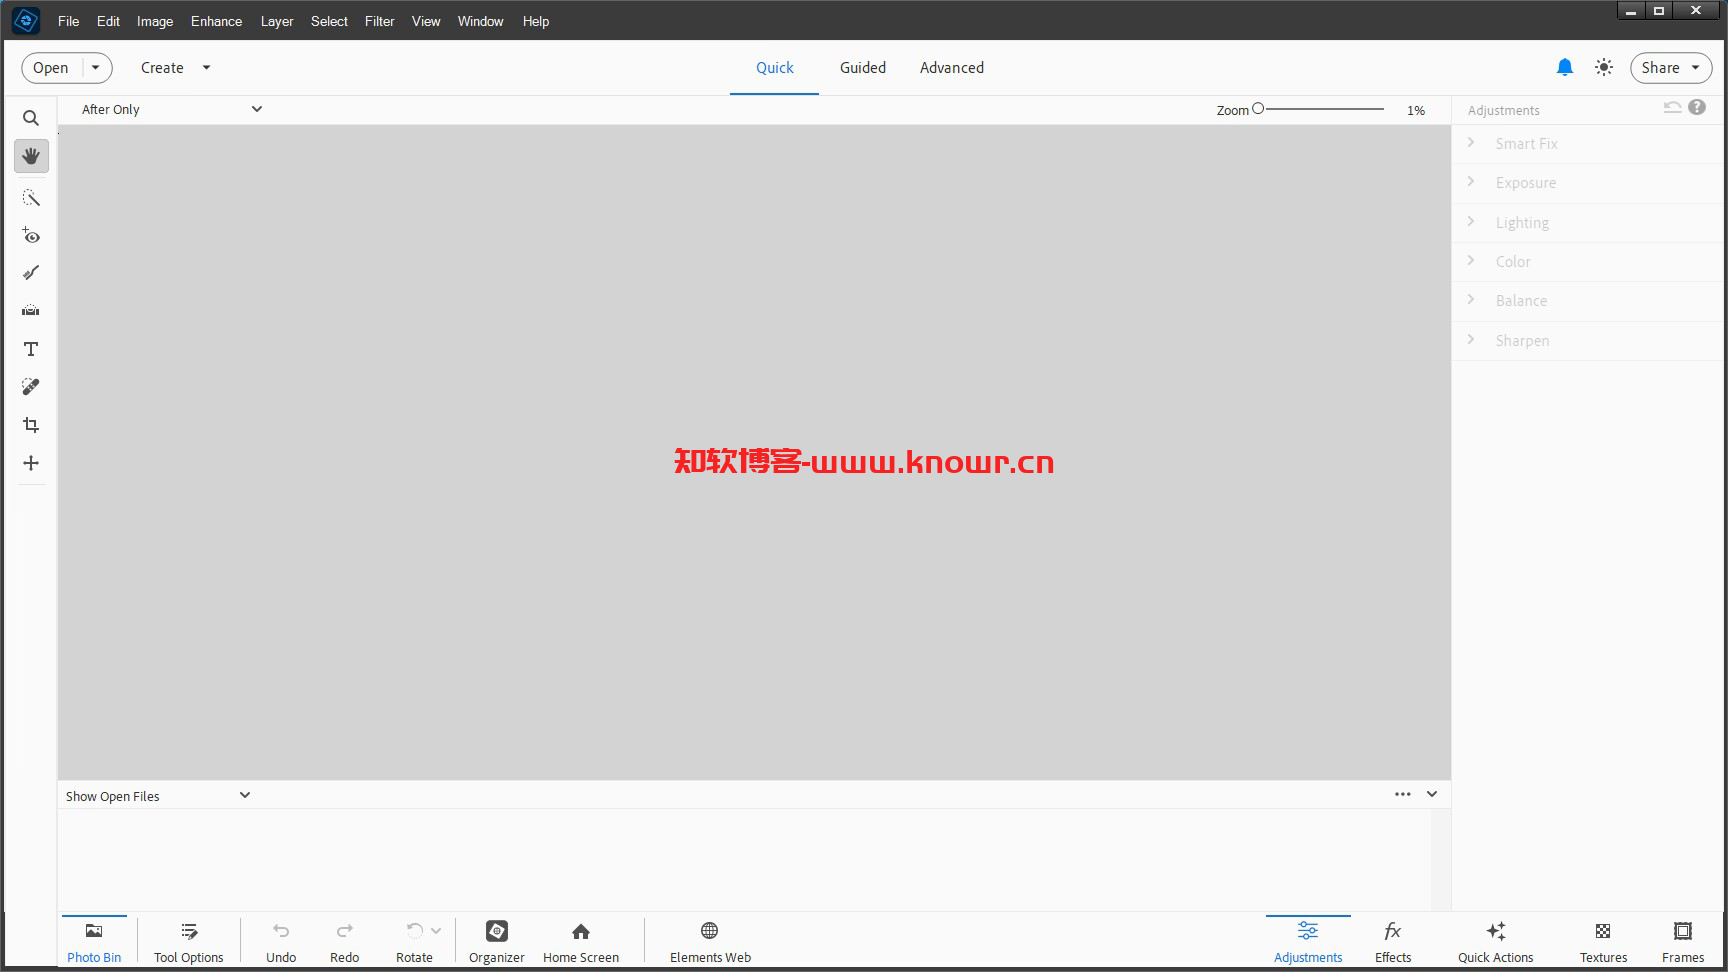Select the Move tool
Image resolution: width=1728 pixels, height=972 pixels.
click(x=31, y=463)
